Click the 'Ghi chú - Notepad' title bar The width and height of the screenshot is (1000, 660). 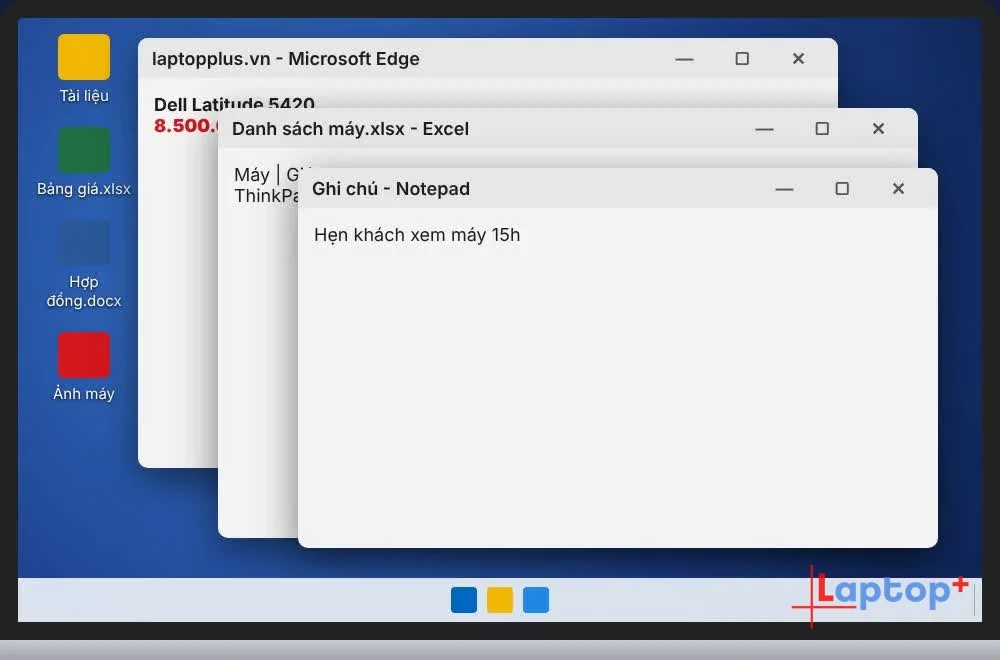(x=617, y=189)
